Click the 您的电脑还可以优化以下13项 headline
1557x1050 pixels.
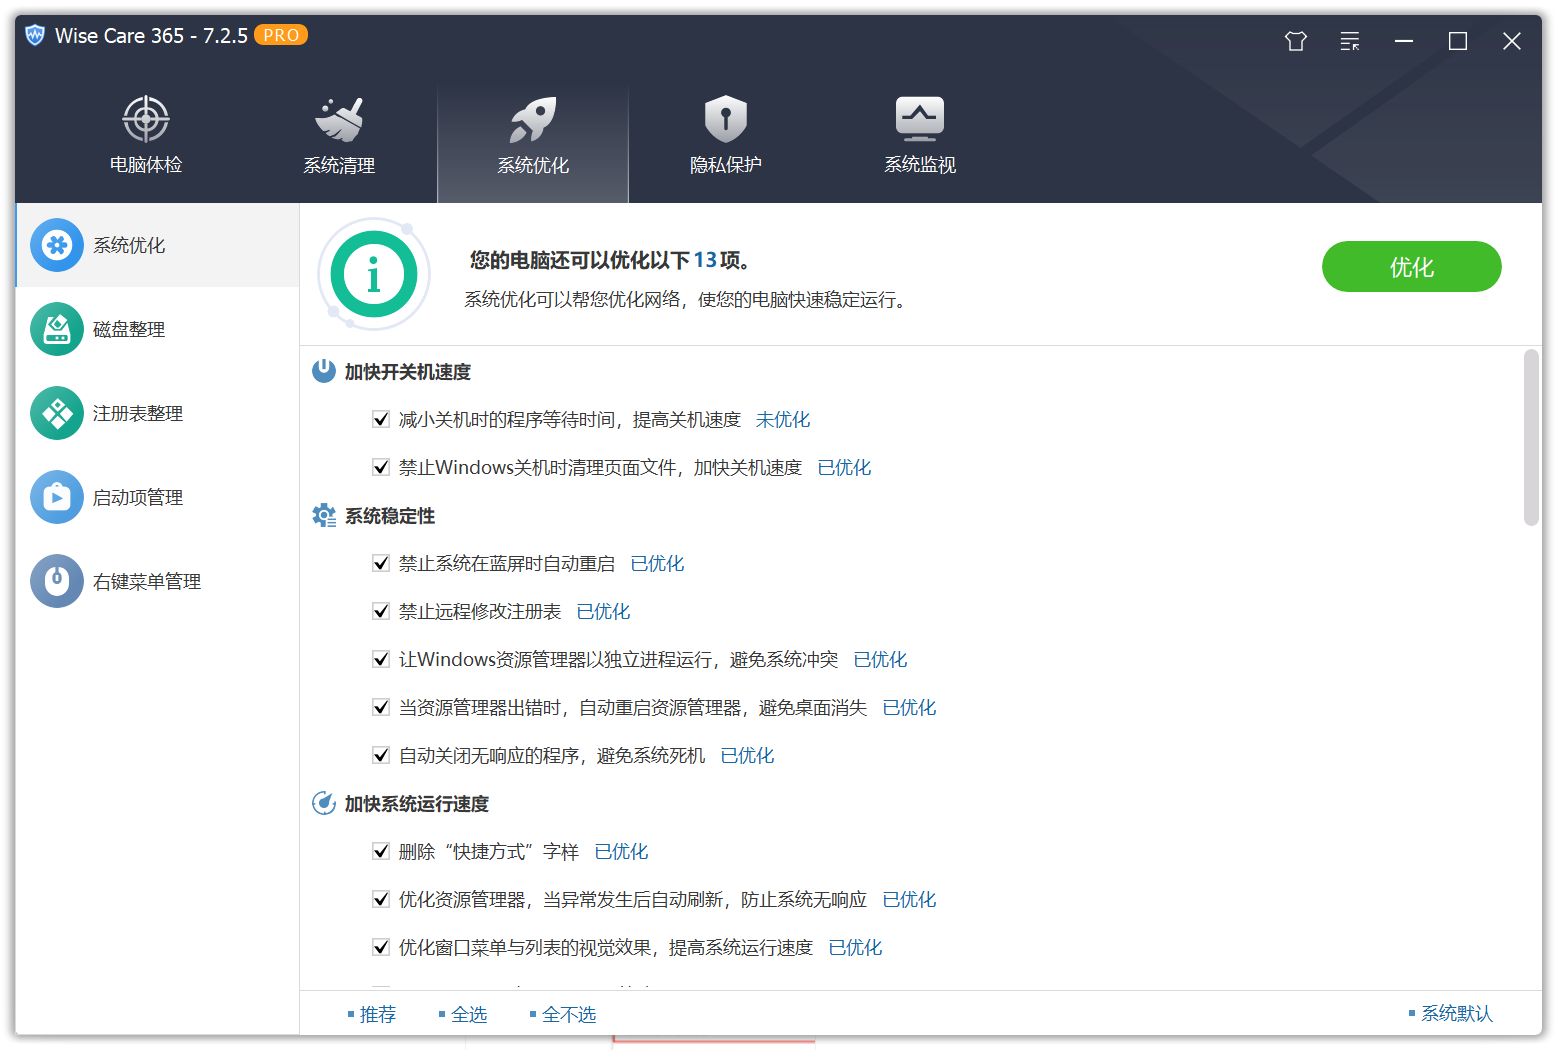point(610,260)
